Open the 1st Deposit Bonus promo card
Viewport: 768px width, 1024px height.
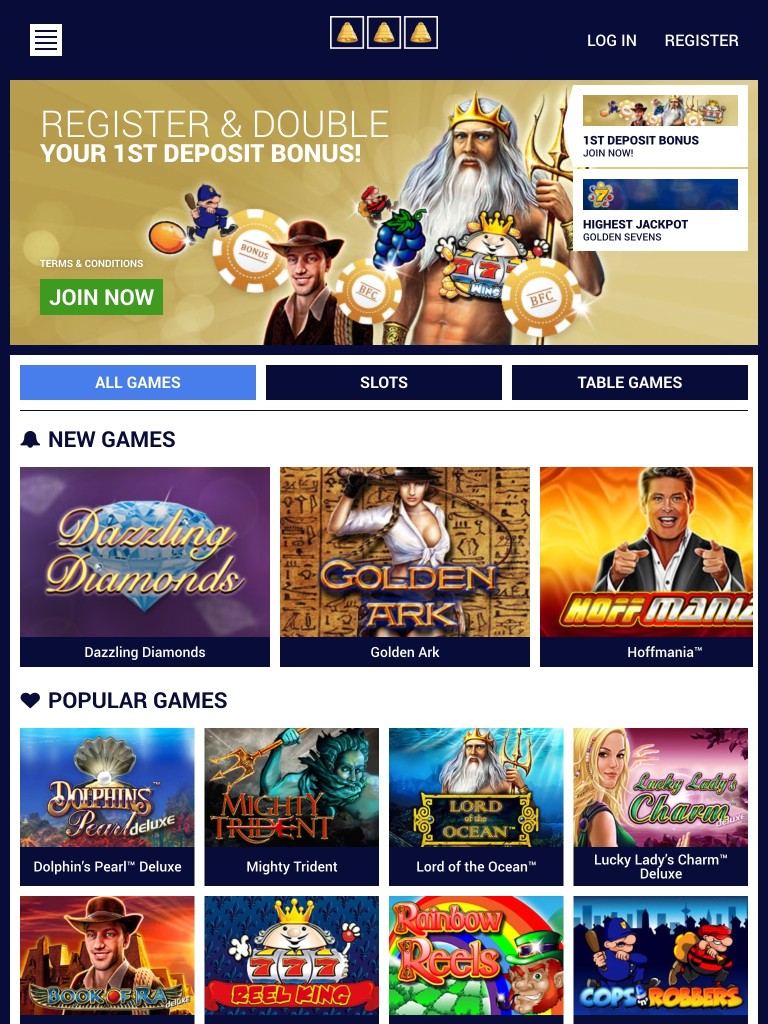[660, 127]
